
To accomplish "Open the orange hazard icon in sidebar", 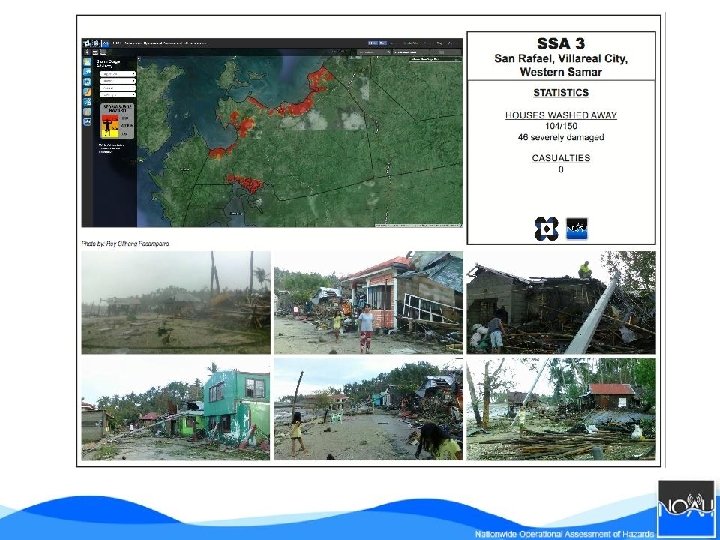I will (x=87, y=92).
